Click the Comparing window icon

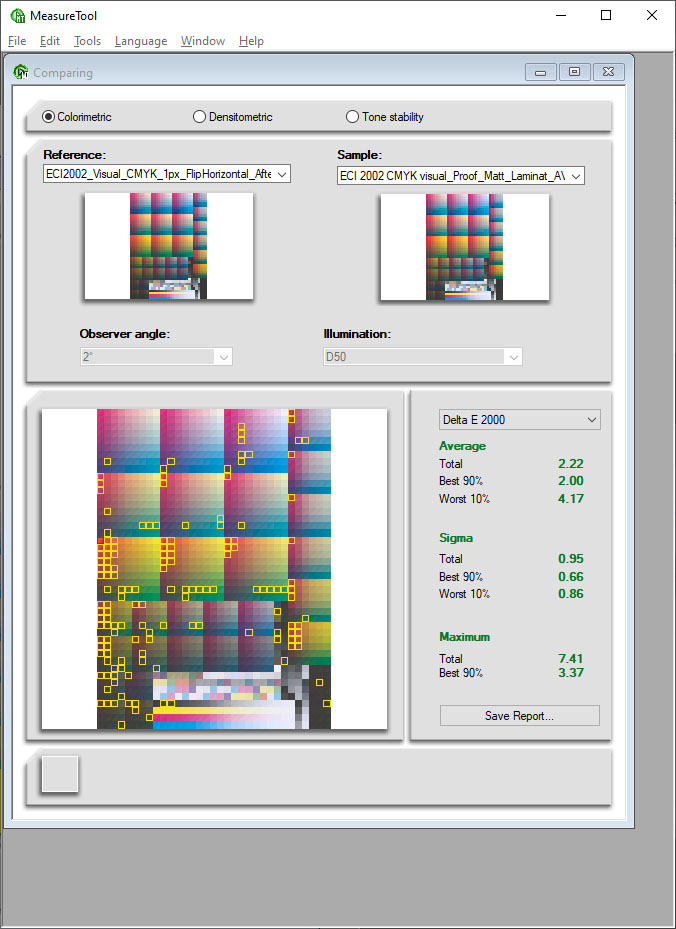21,72
